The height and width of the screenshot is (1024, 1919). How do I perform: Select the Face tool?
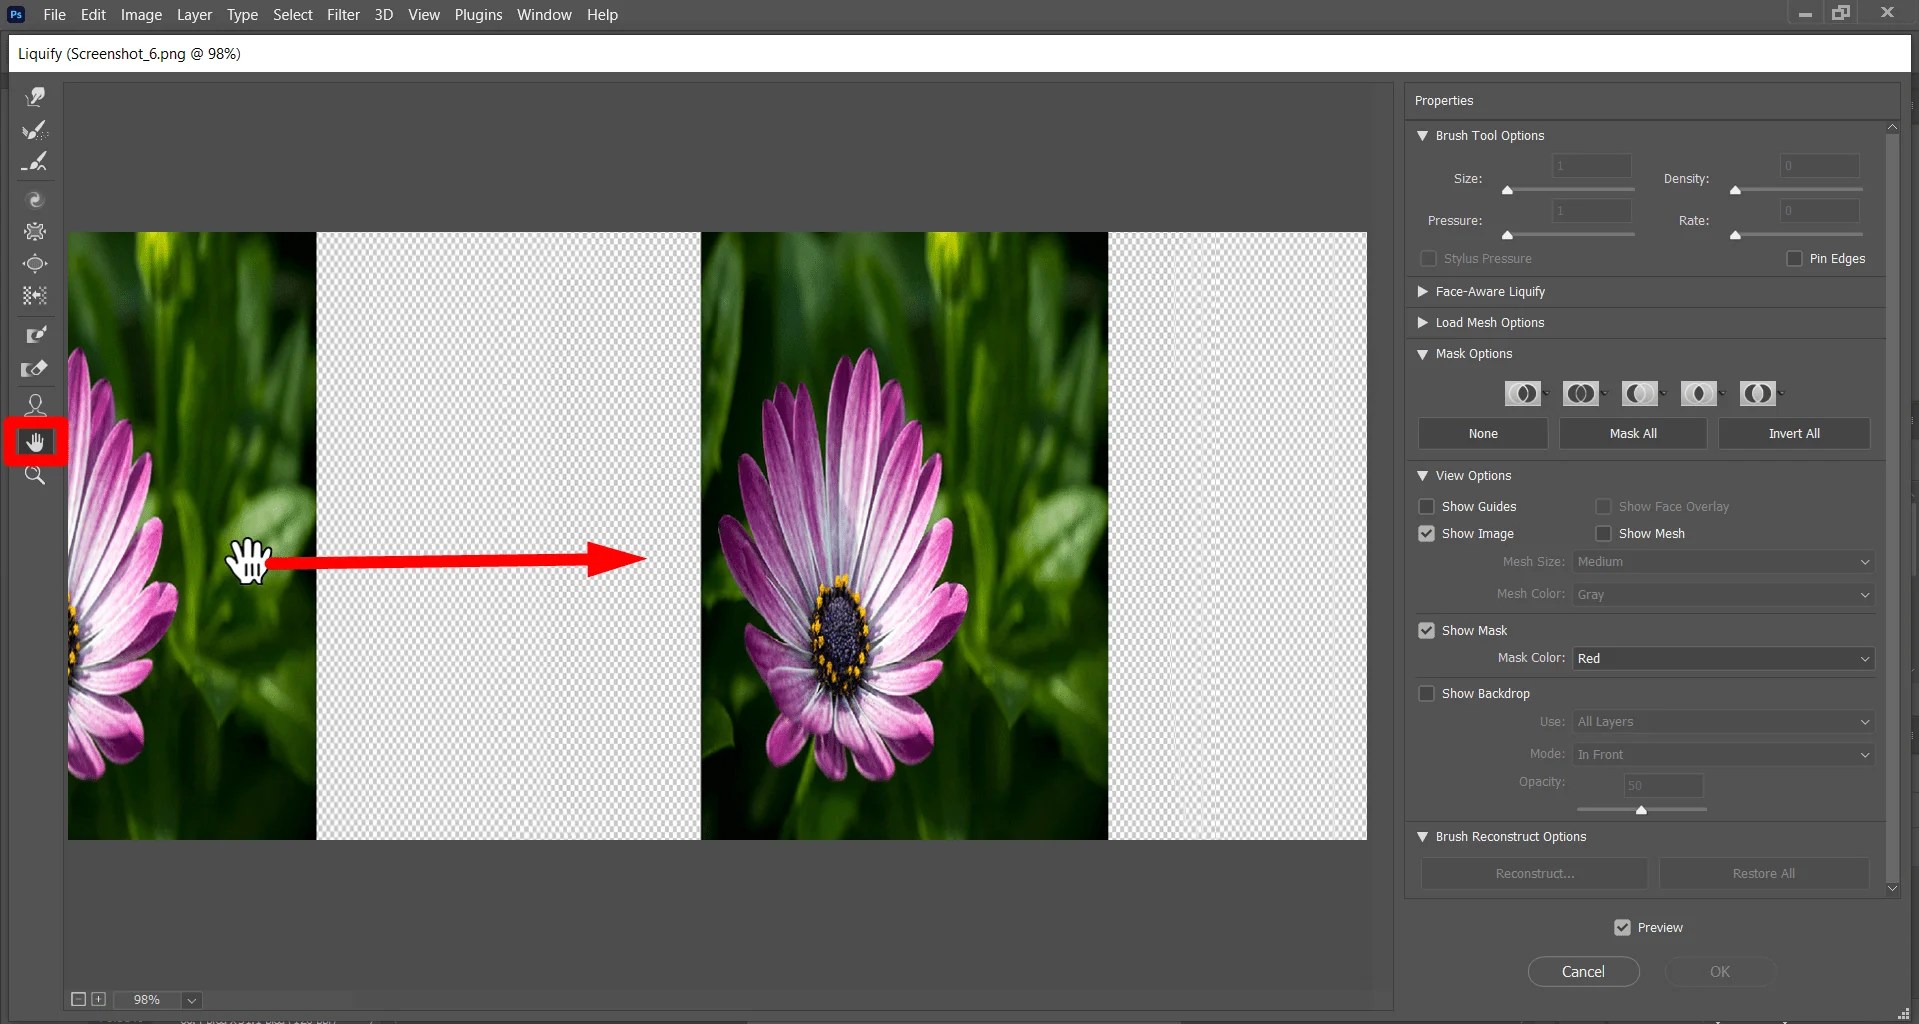[36, 404]
